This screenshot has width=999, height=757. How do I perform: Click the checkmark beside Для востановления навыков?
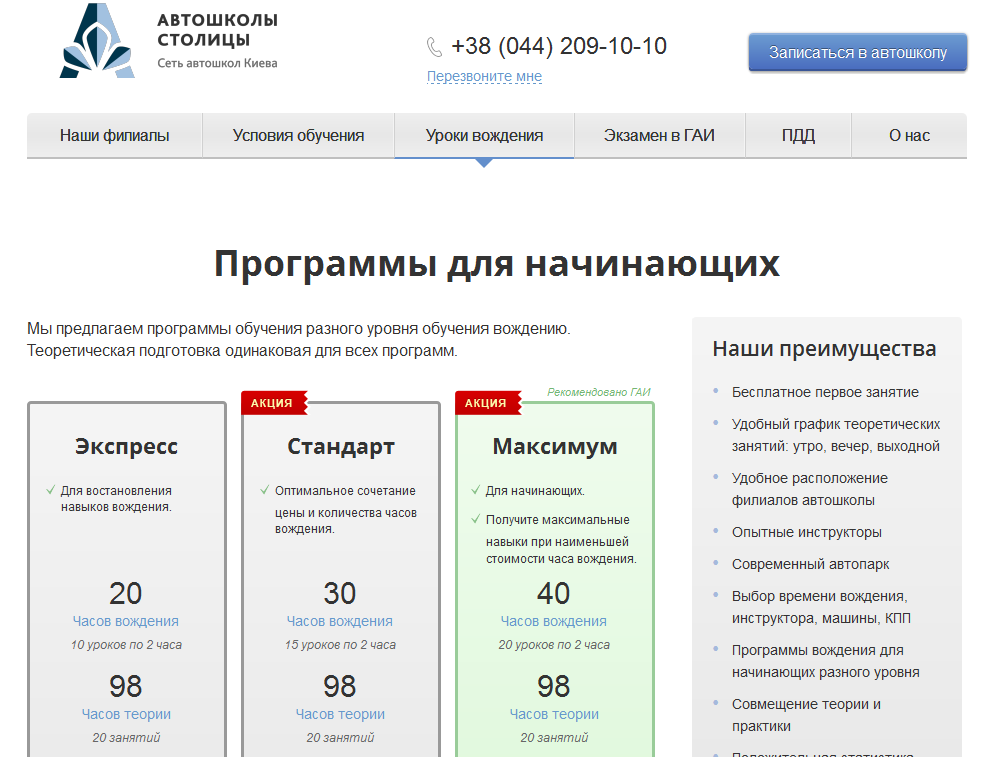click(50, 490)
